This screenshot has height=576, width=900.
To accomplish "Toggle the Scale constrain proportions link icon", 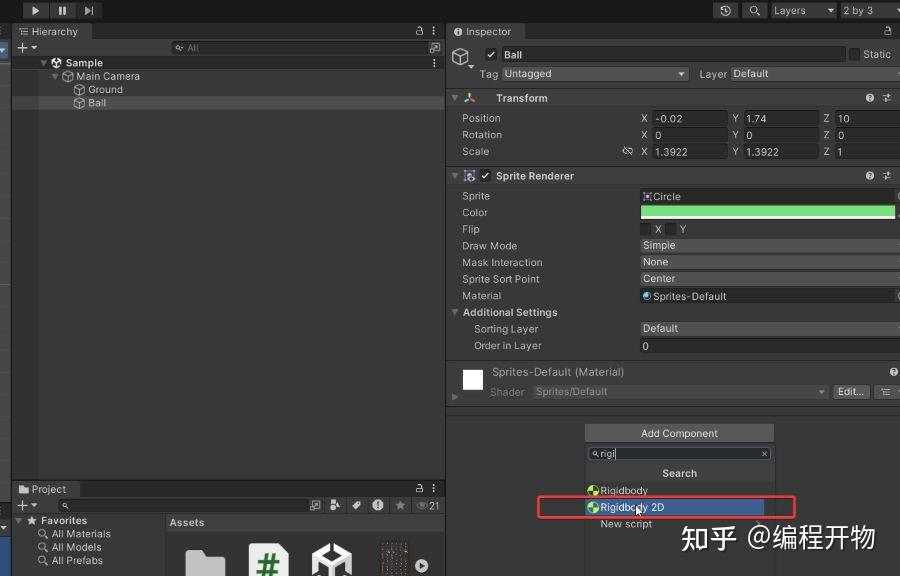I will (627, 151).
